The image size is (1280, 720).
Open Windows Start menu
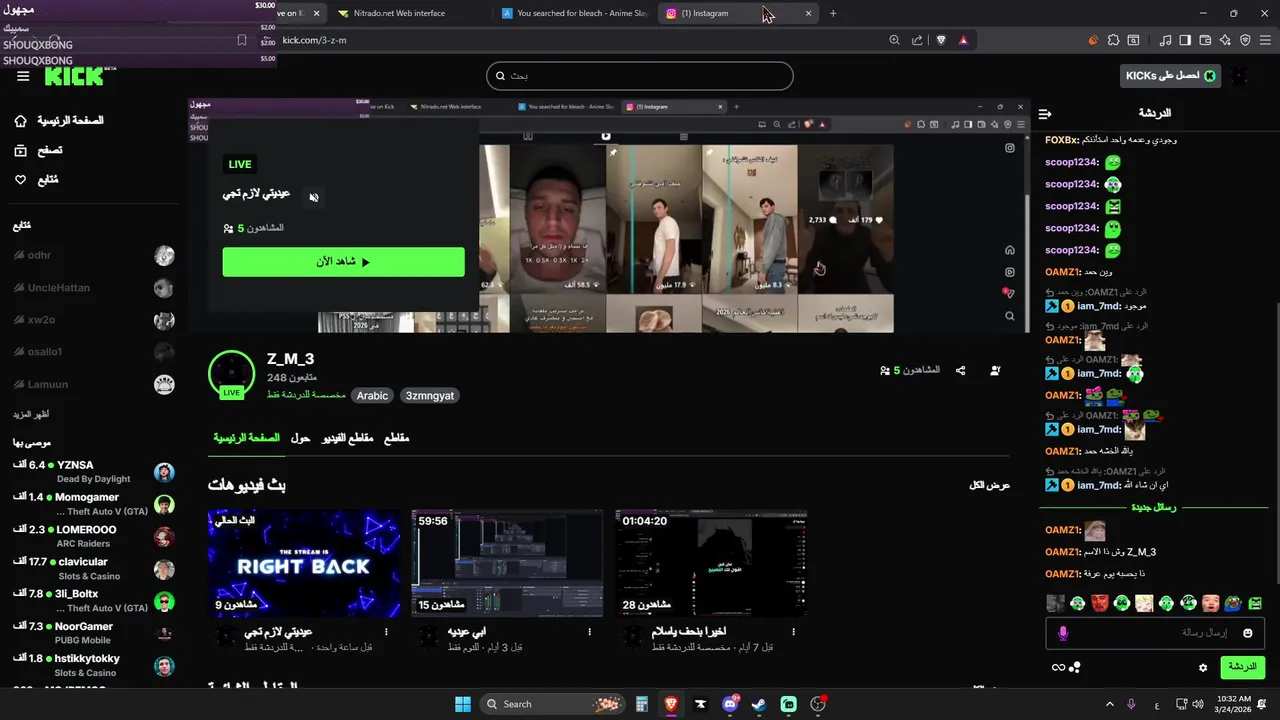463,704
